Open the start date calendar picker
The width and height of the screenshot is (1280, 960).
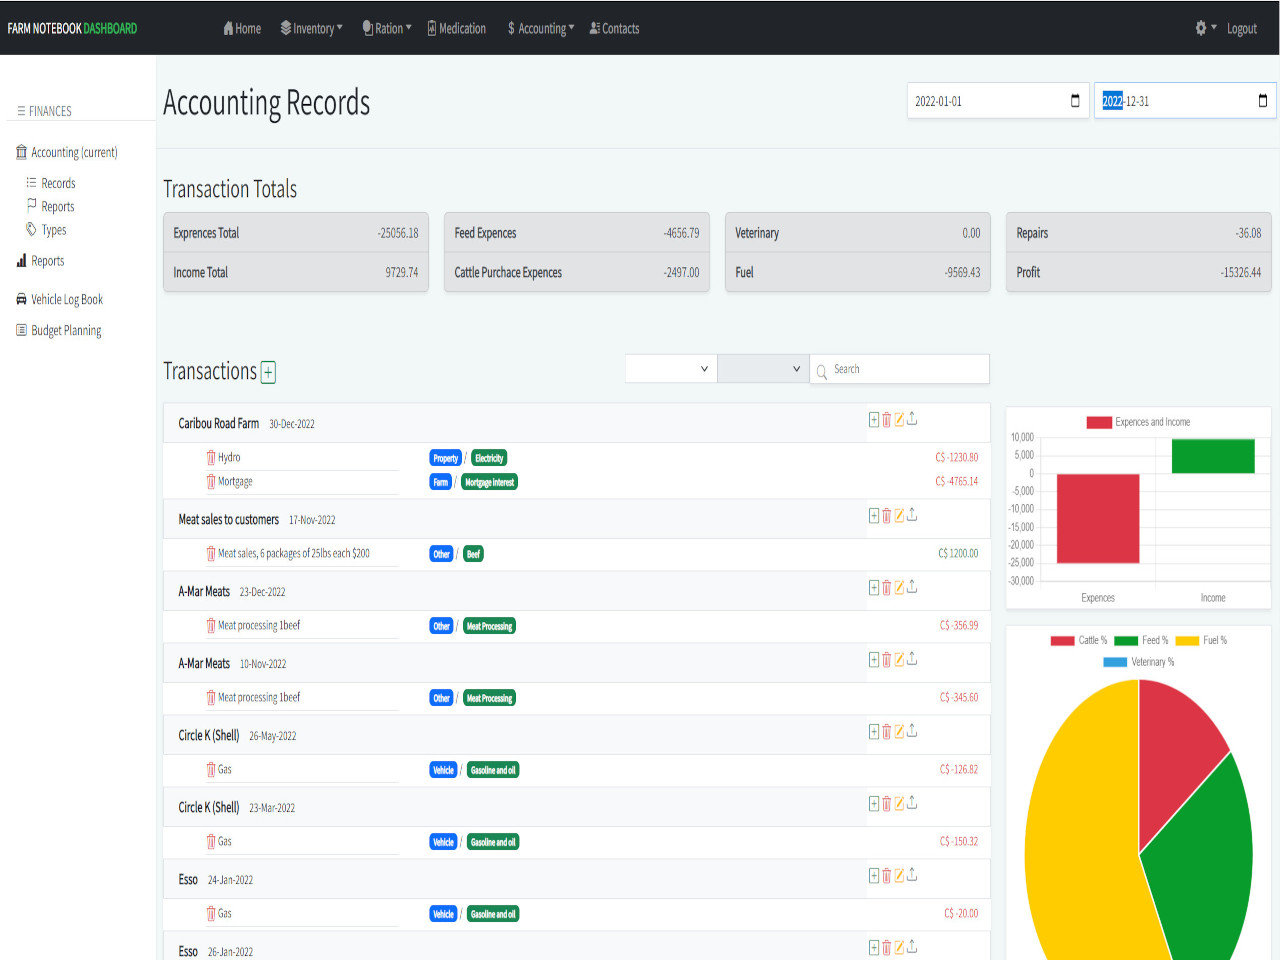coord(1075,101)
